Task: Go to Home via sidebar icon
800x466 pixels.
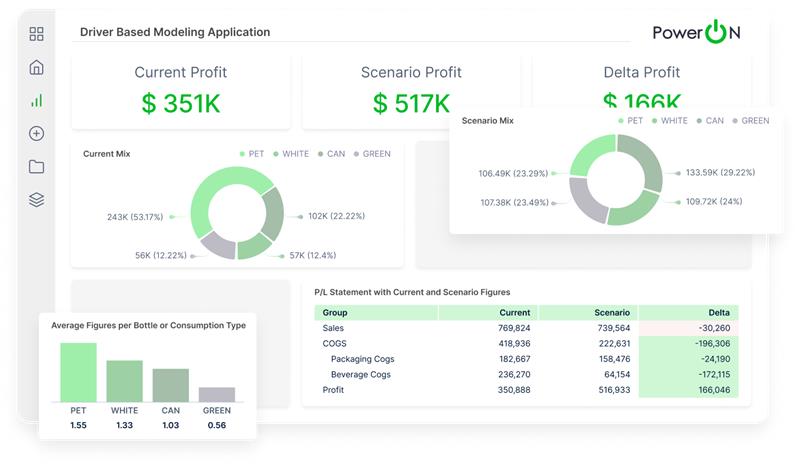Action: tap(37, 67)
